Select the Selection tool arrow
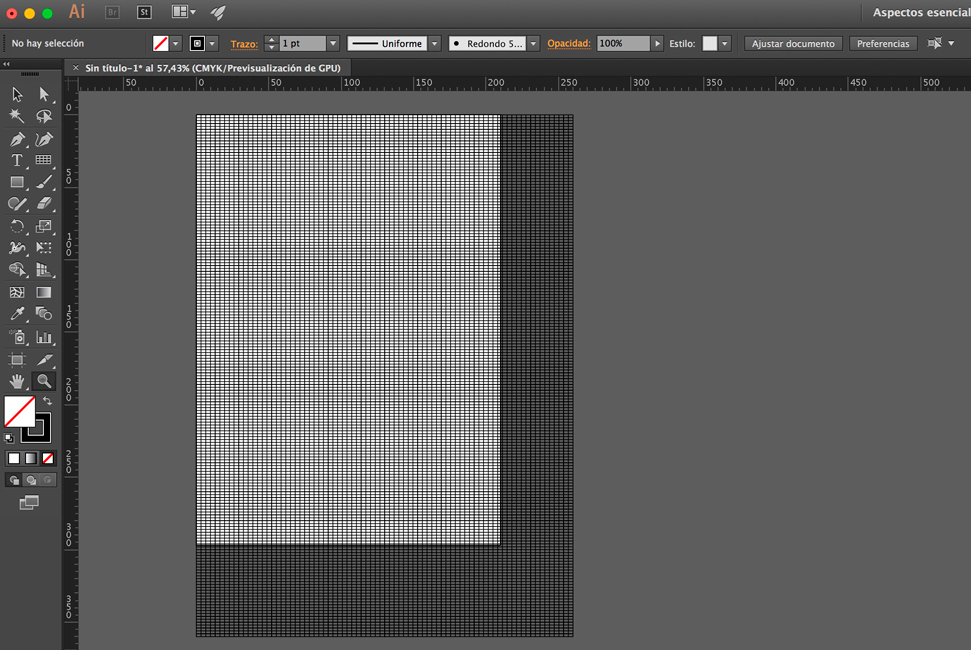The width and height of the screenshot is (971, 650). click(x=17, y=94)
